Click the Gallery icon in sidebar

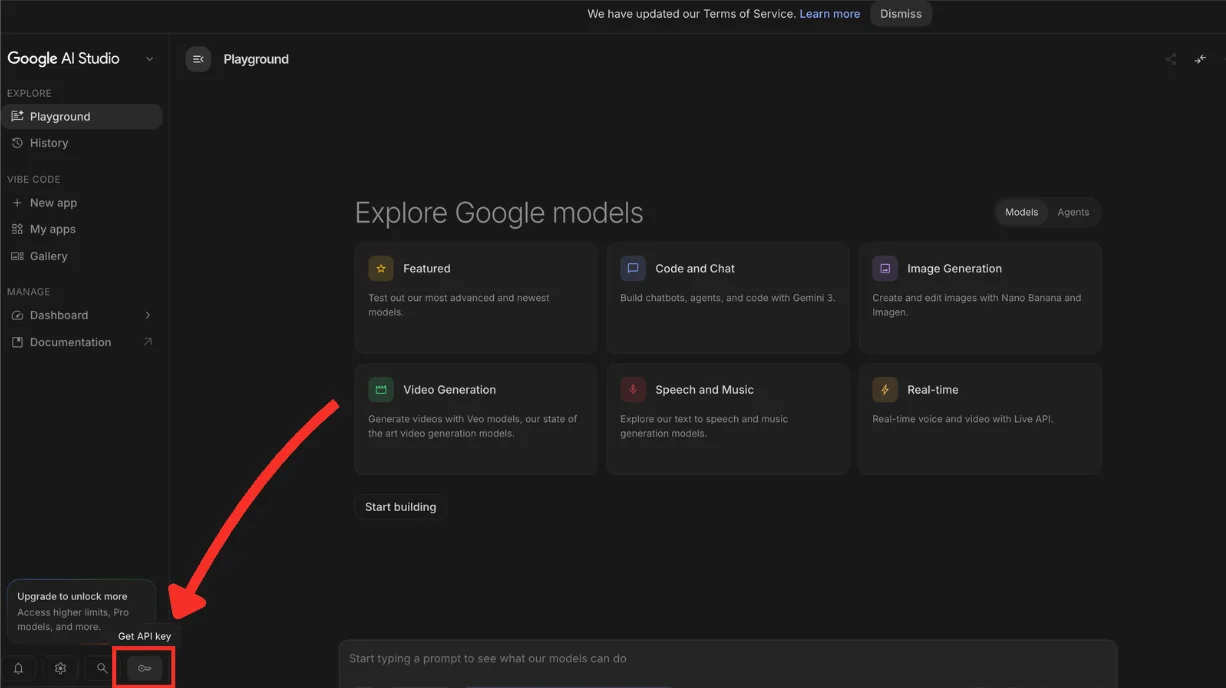point(17,256)
